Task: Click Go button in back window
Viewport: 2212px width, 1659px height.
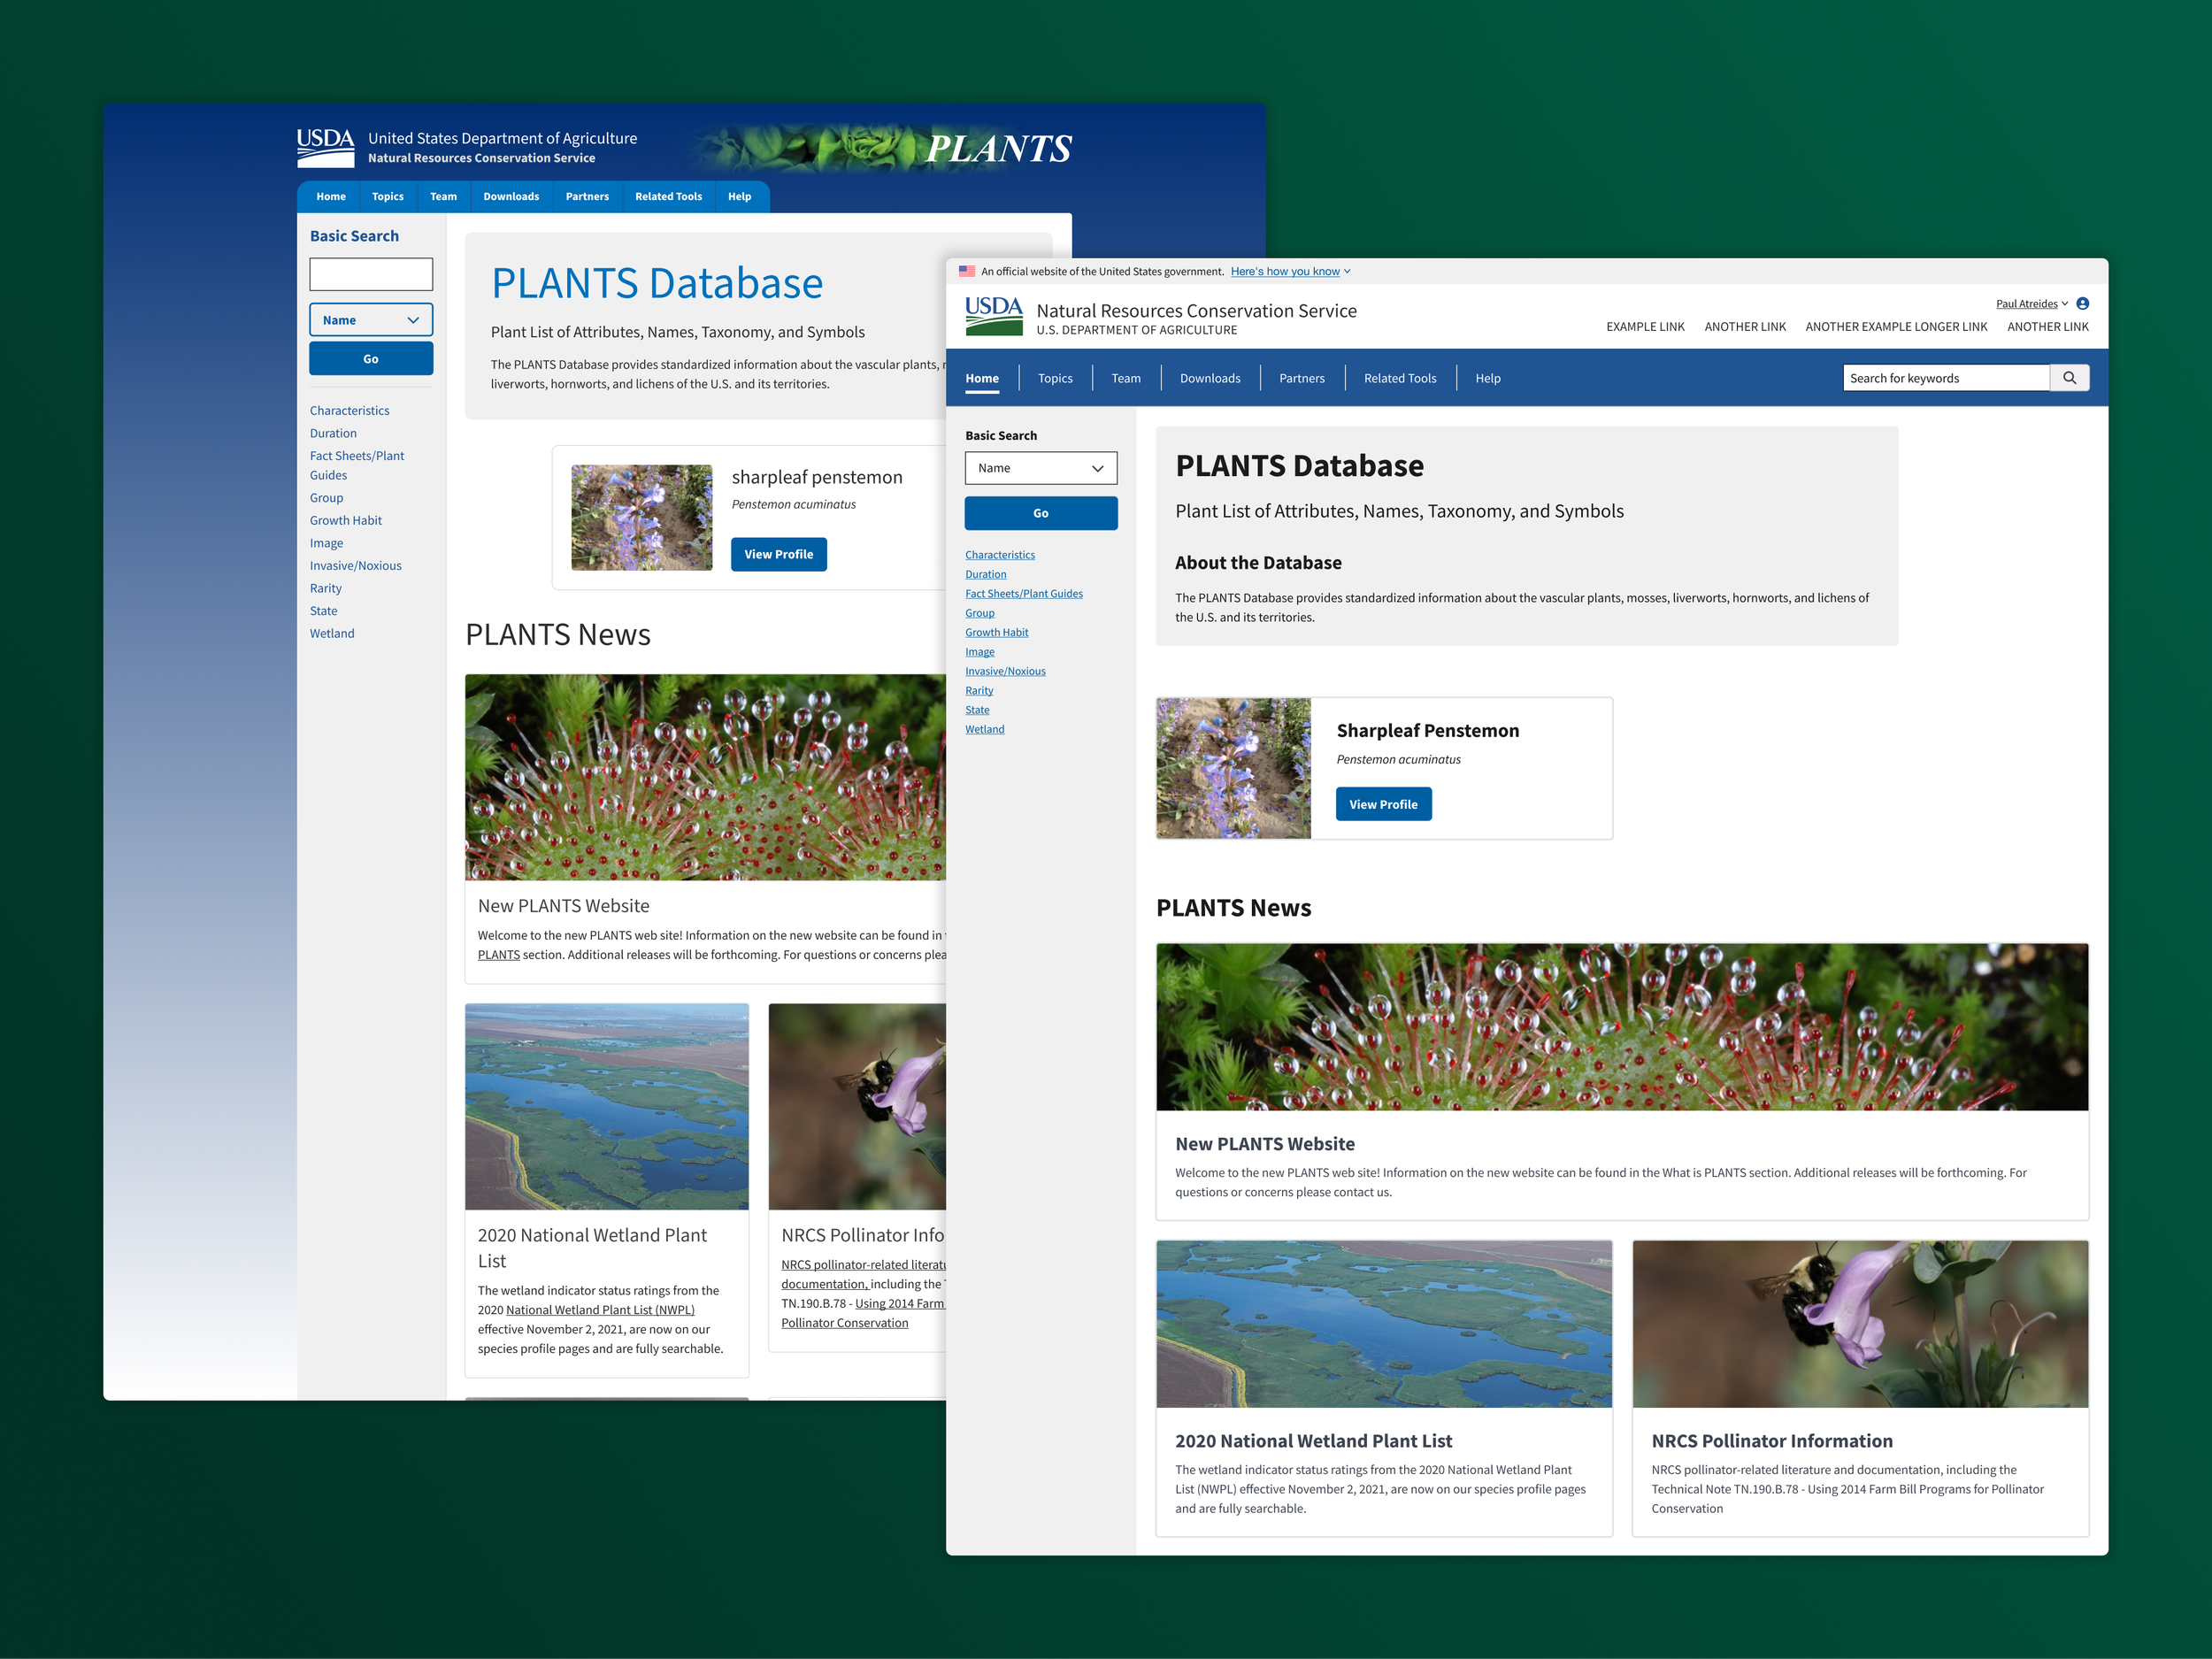Action: click(x=371, y=359)
